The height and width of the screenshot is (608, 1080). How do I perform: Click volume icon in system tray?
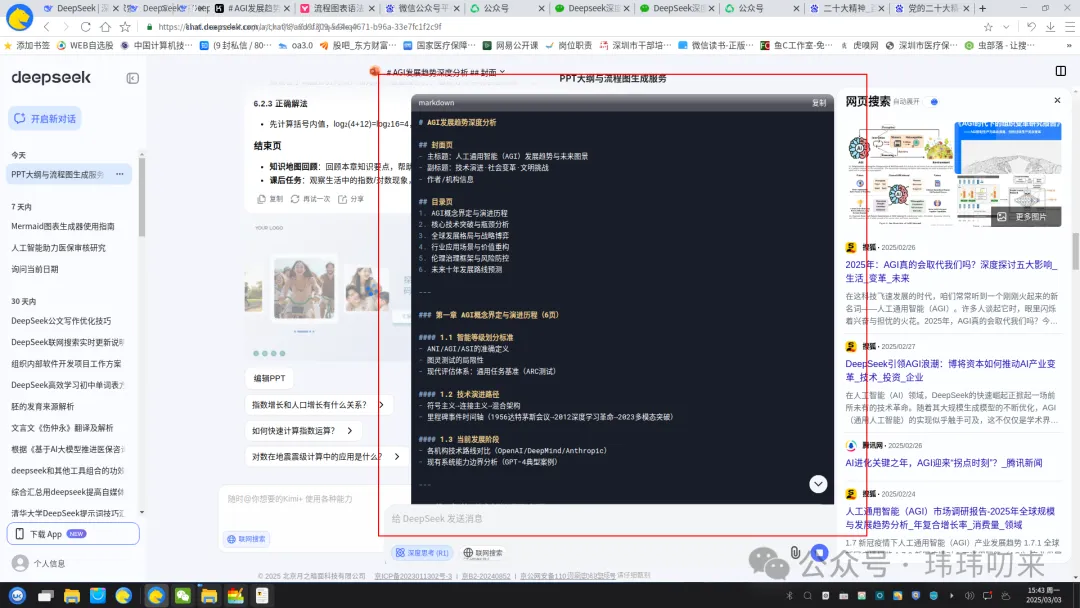click(x=969, y=596)
